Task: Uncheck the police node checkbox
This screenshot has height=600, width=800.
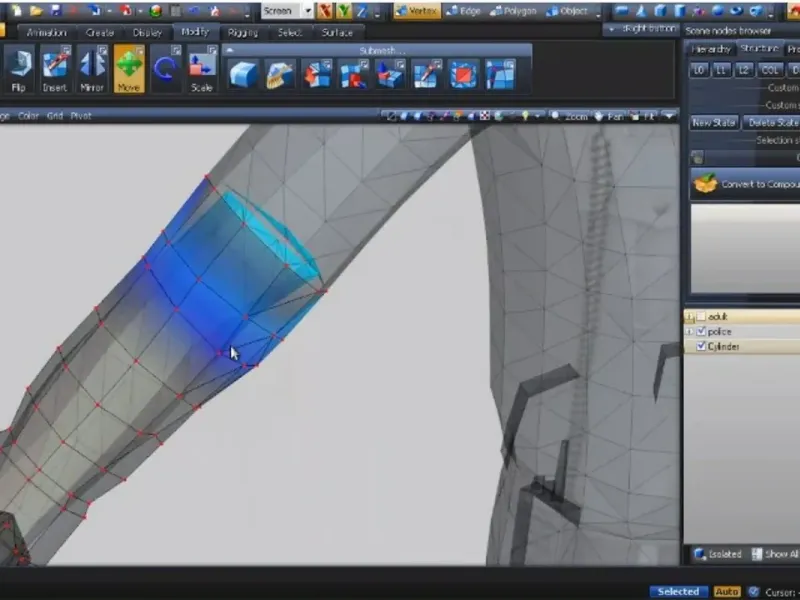Action: [701, 332]
